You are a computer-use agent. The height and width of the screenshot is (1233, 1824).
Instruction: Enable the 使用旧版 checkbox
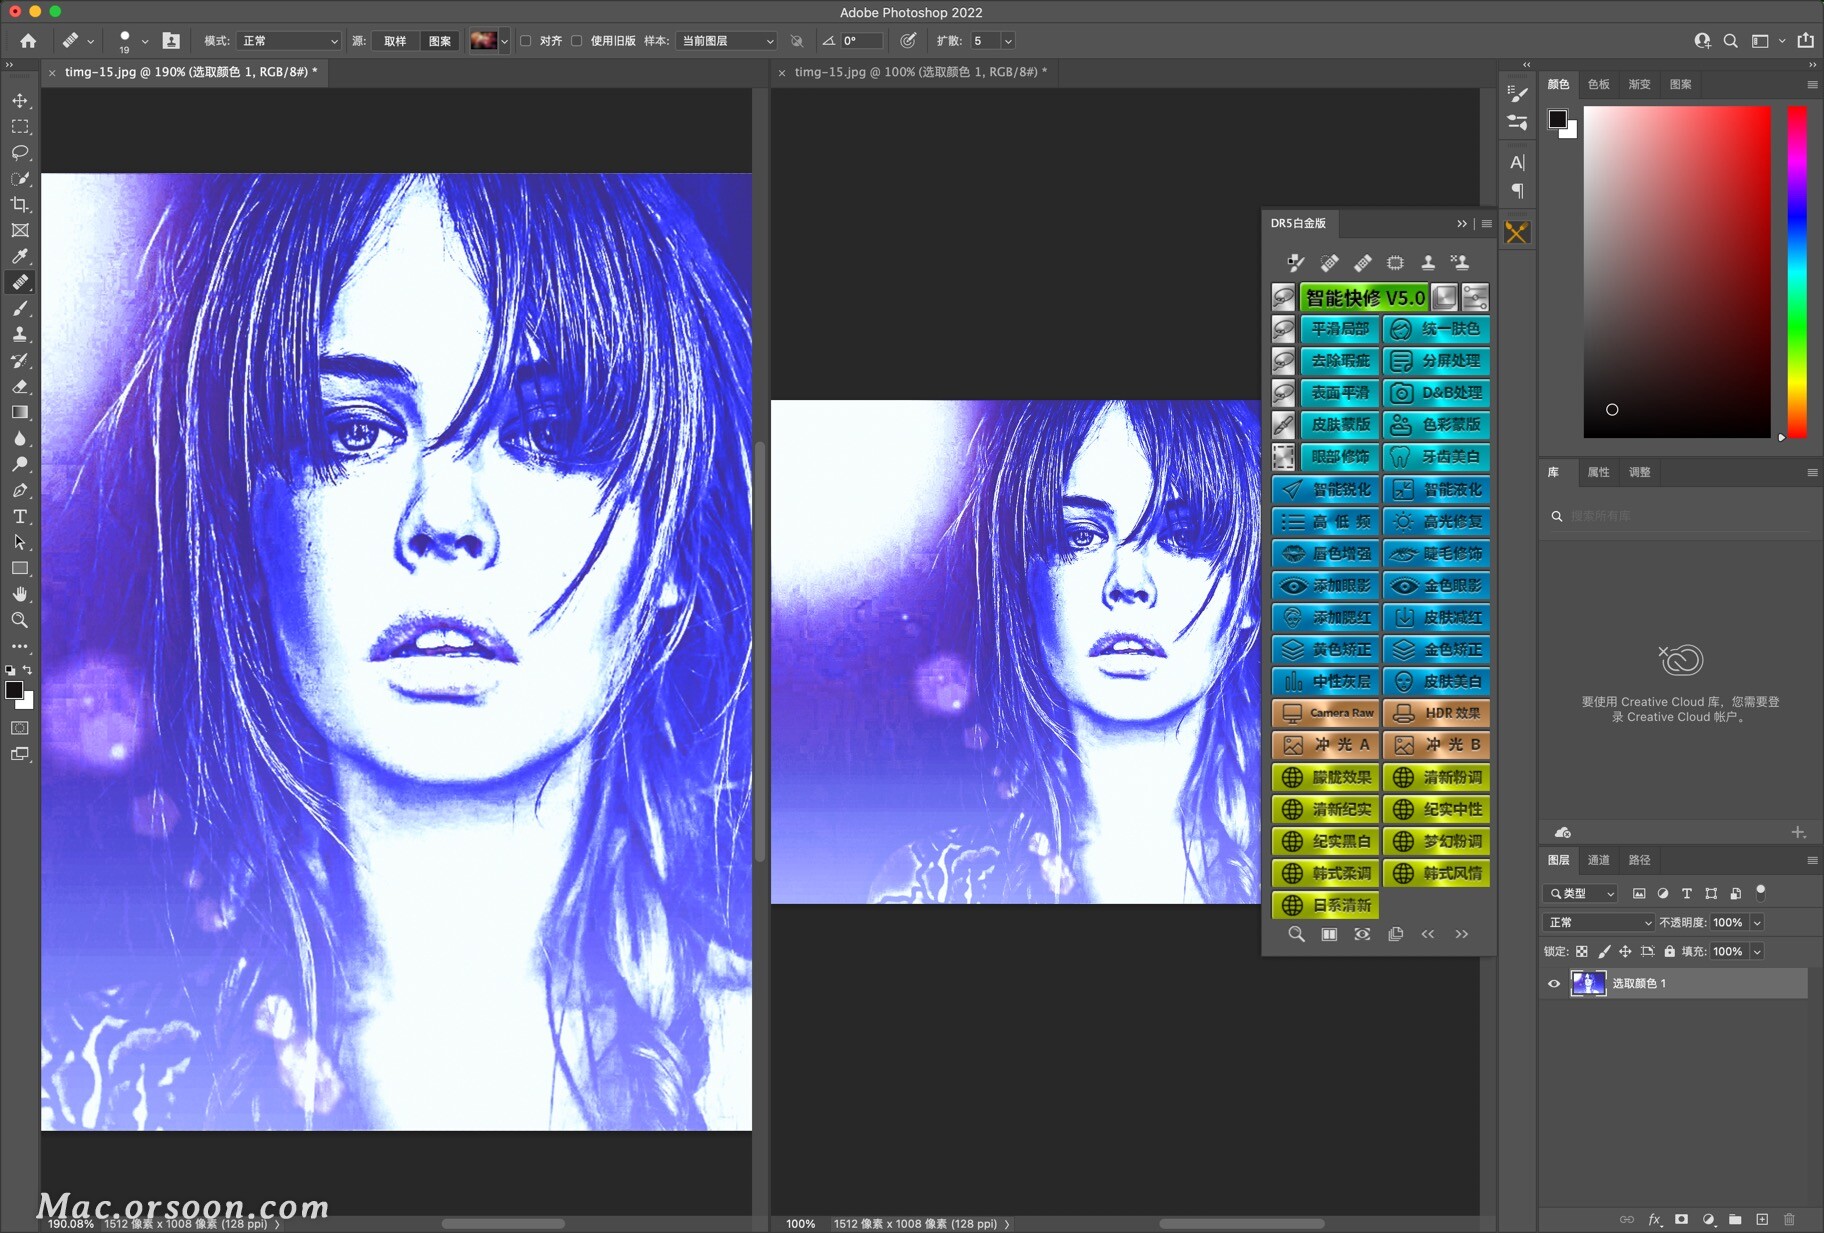(x=577, y=41)
